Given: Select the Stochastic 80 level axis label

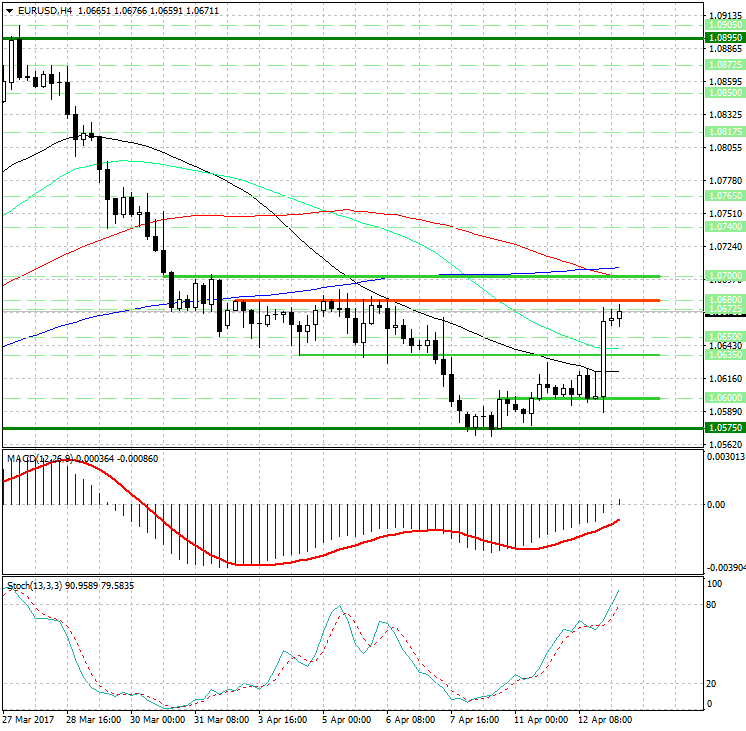Looking at the screenshot, I should pyautogui.click(x=714, y=604).
